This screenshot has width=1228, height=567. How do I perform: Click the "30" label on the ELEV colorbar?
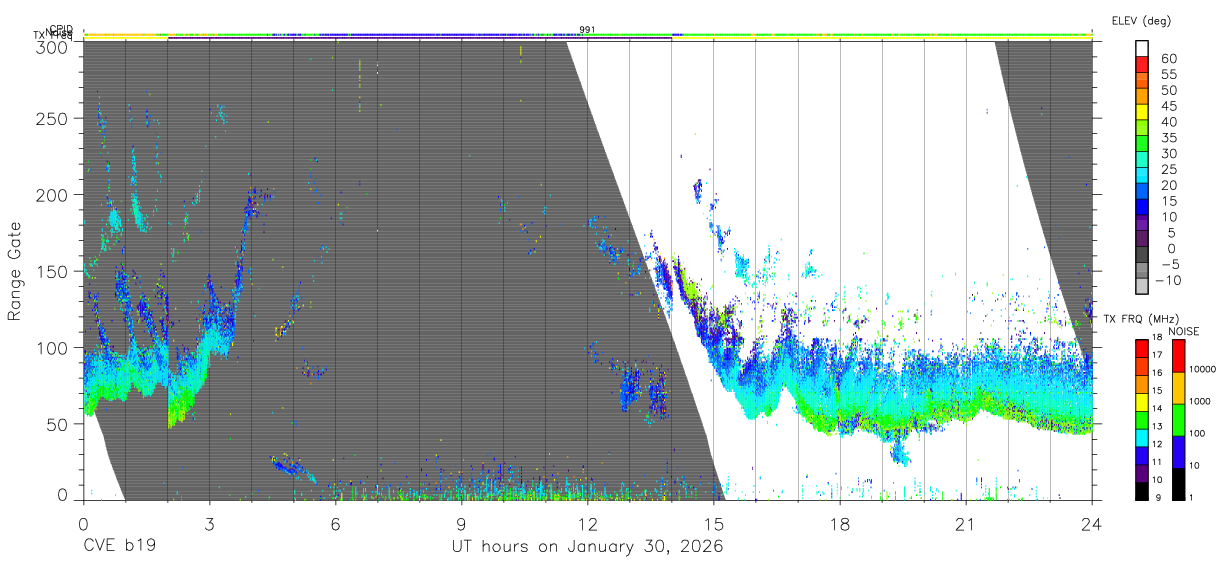[1169, 154]
